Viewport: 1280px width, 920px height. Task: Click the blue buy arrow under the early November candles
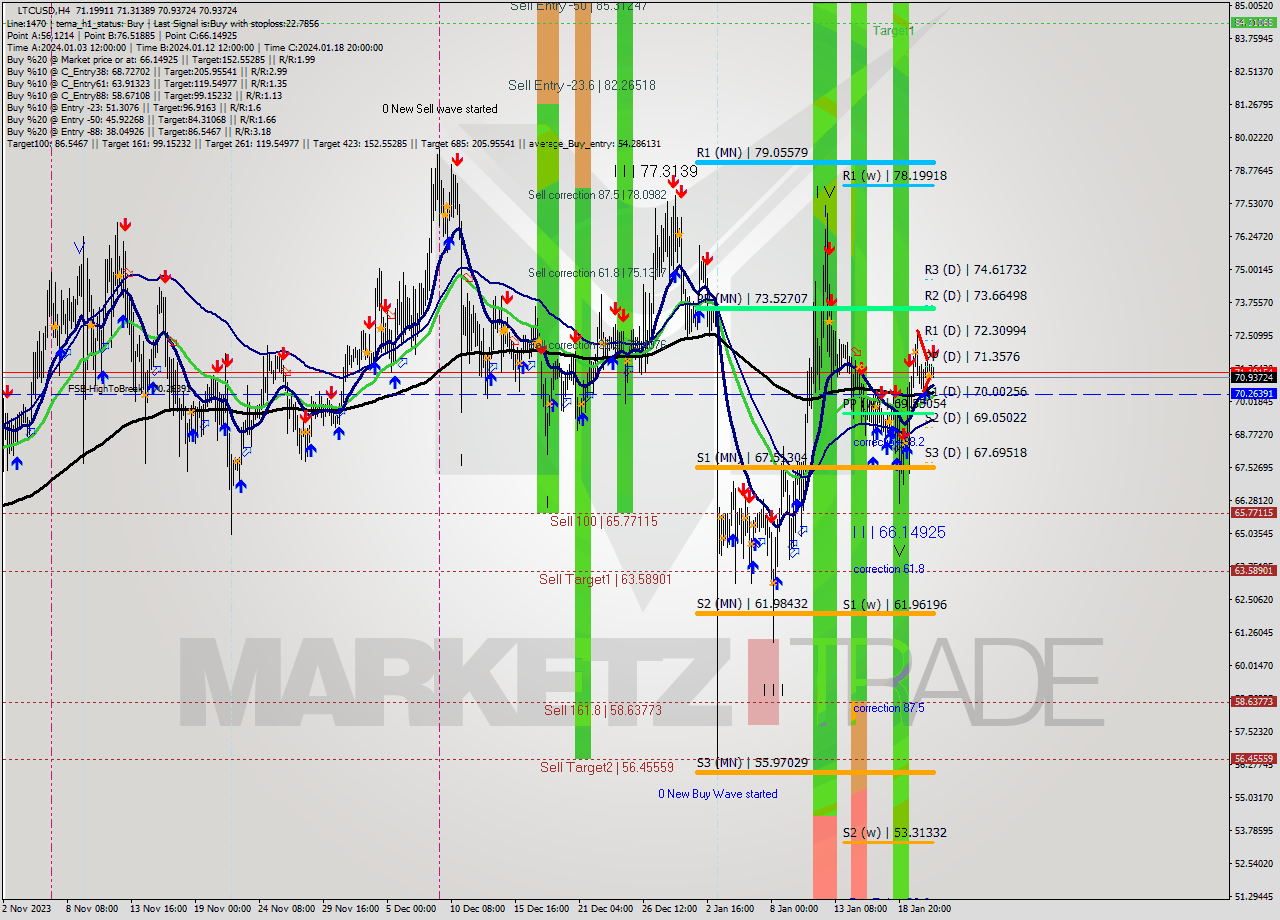coord(18,463)
